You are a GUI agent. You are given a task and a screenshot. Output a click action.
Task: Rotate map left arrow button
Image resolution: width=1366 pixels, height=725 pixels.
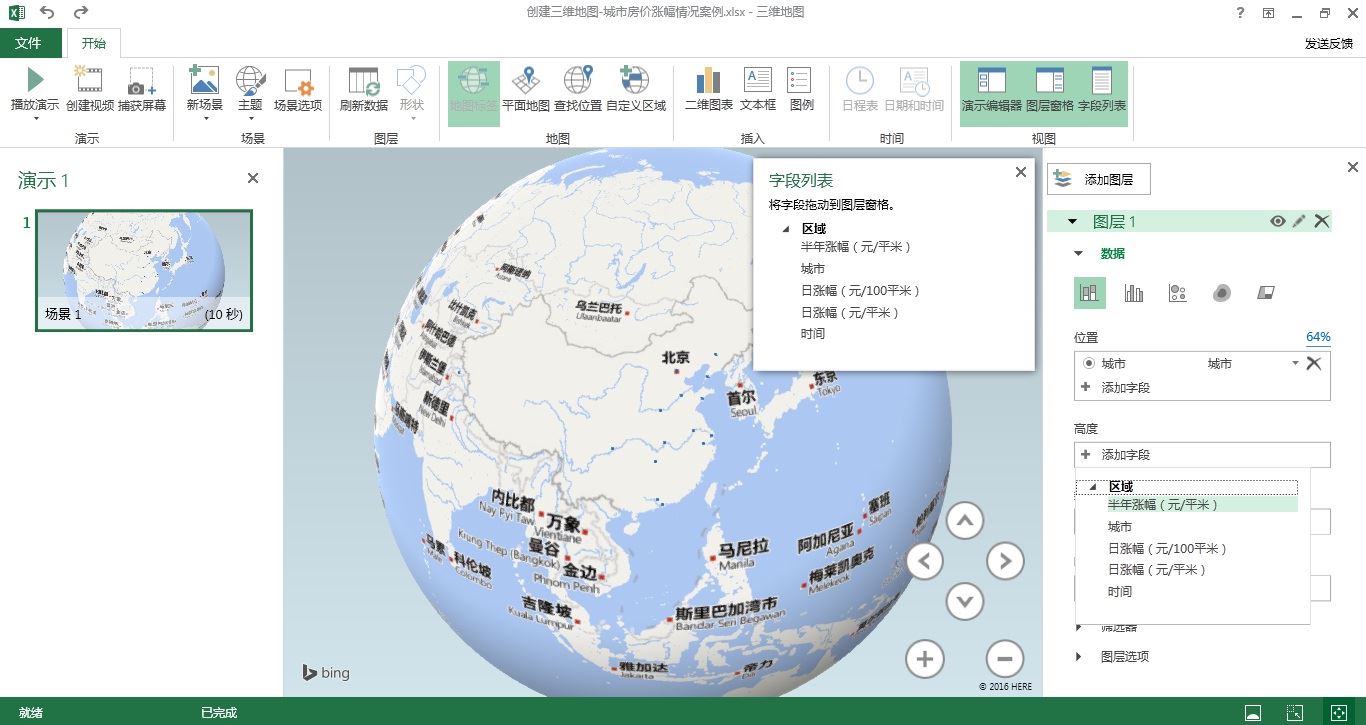coord(925,561)
